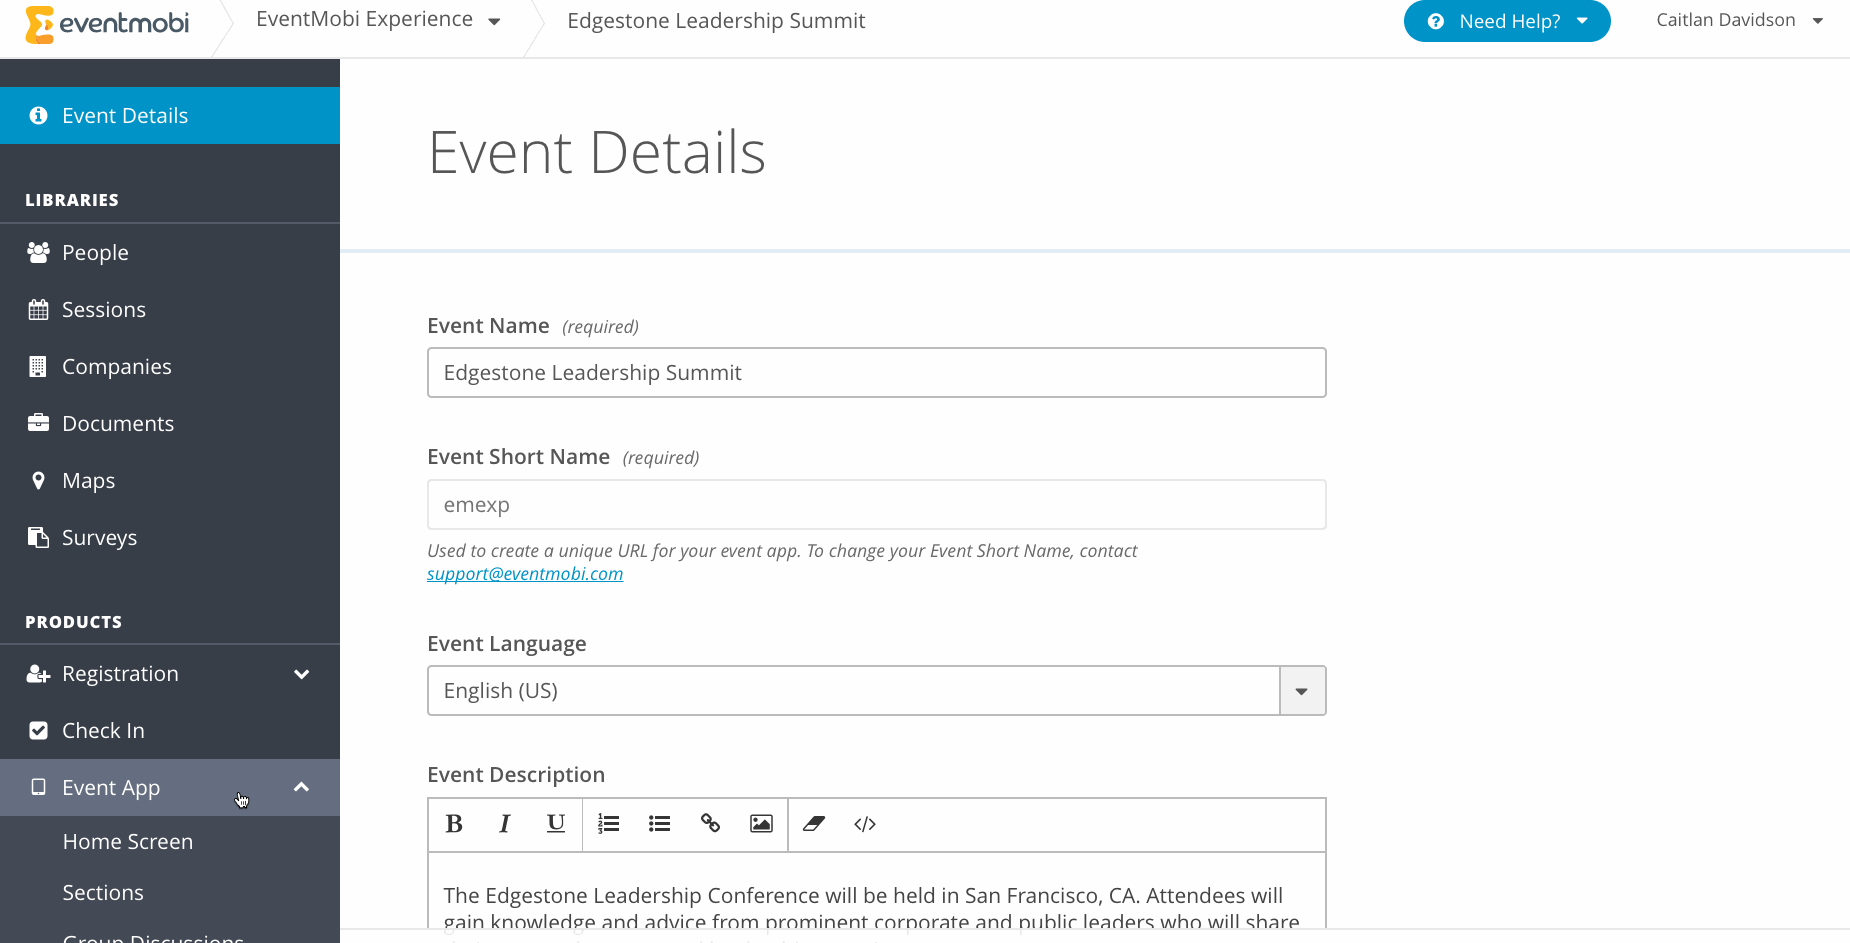Click the Check In checkmark icon

pyautogui.click(x=38, y=731)
